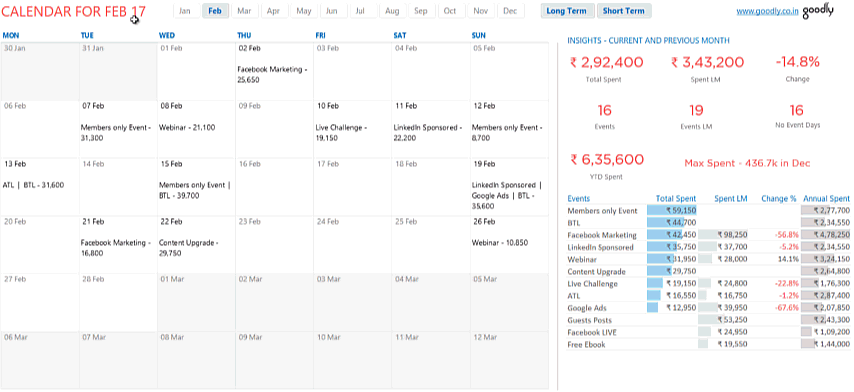
Task: Open the www.goodly.co.in link
Action: click(x=767, y=11)
